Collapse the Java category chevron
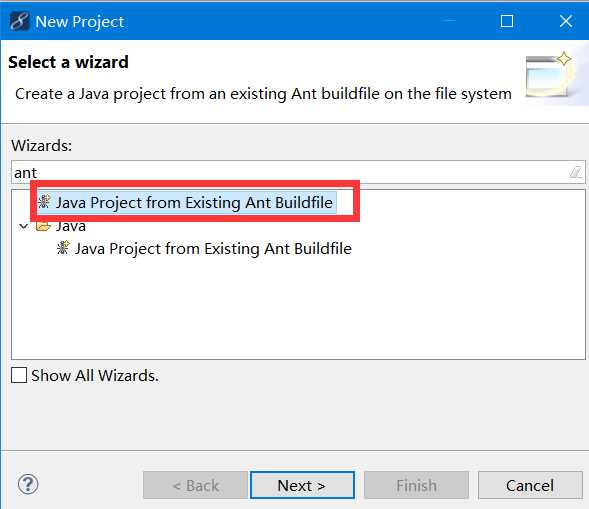The image size is (589, 509). click(24, 227)
